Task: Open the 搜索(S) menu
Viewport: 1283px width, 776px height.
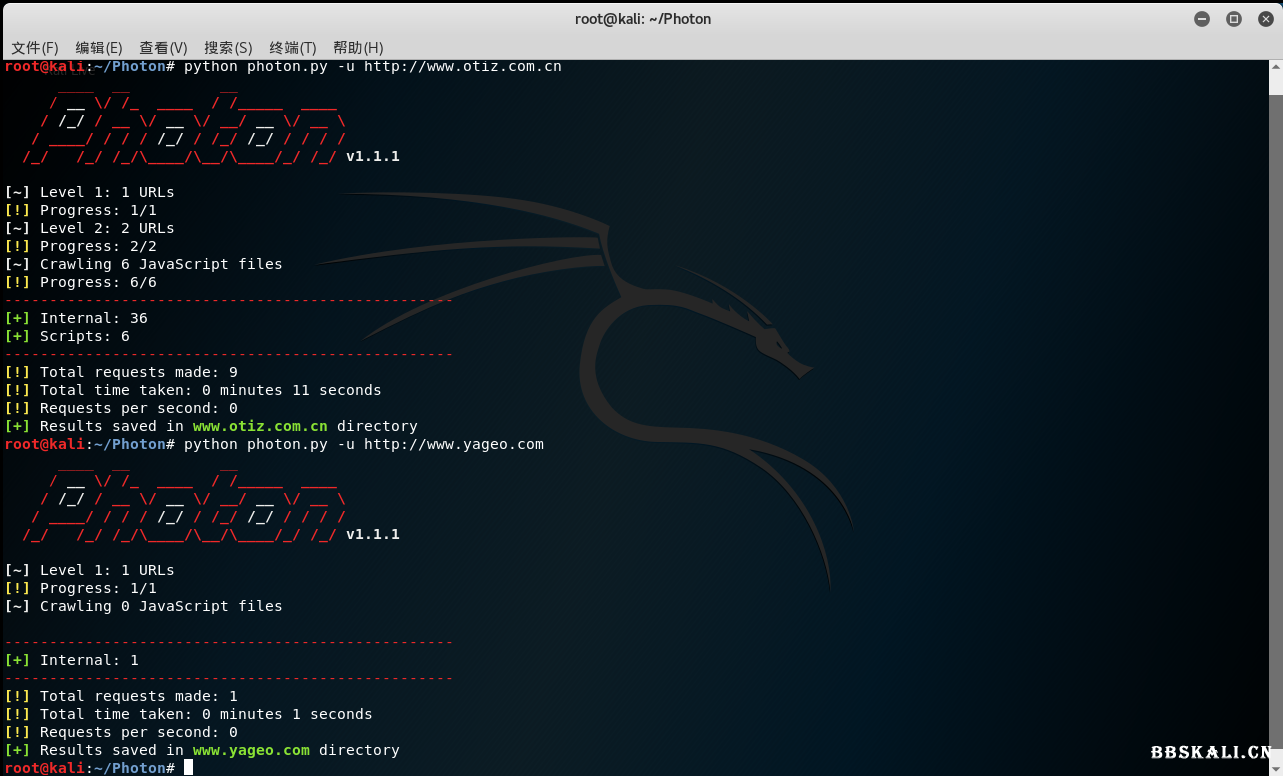Action: (228, 48)
